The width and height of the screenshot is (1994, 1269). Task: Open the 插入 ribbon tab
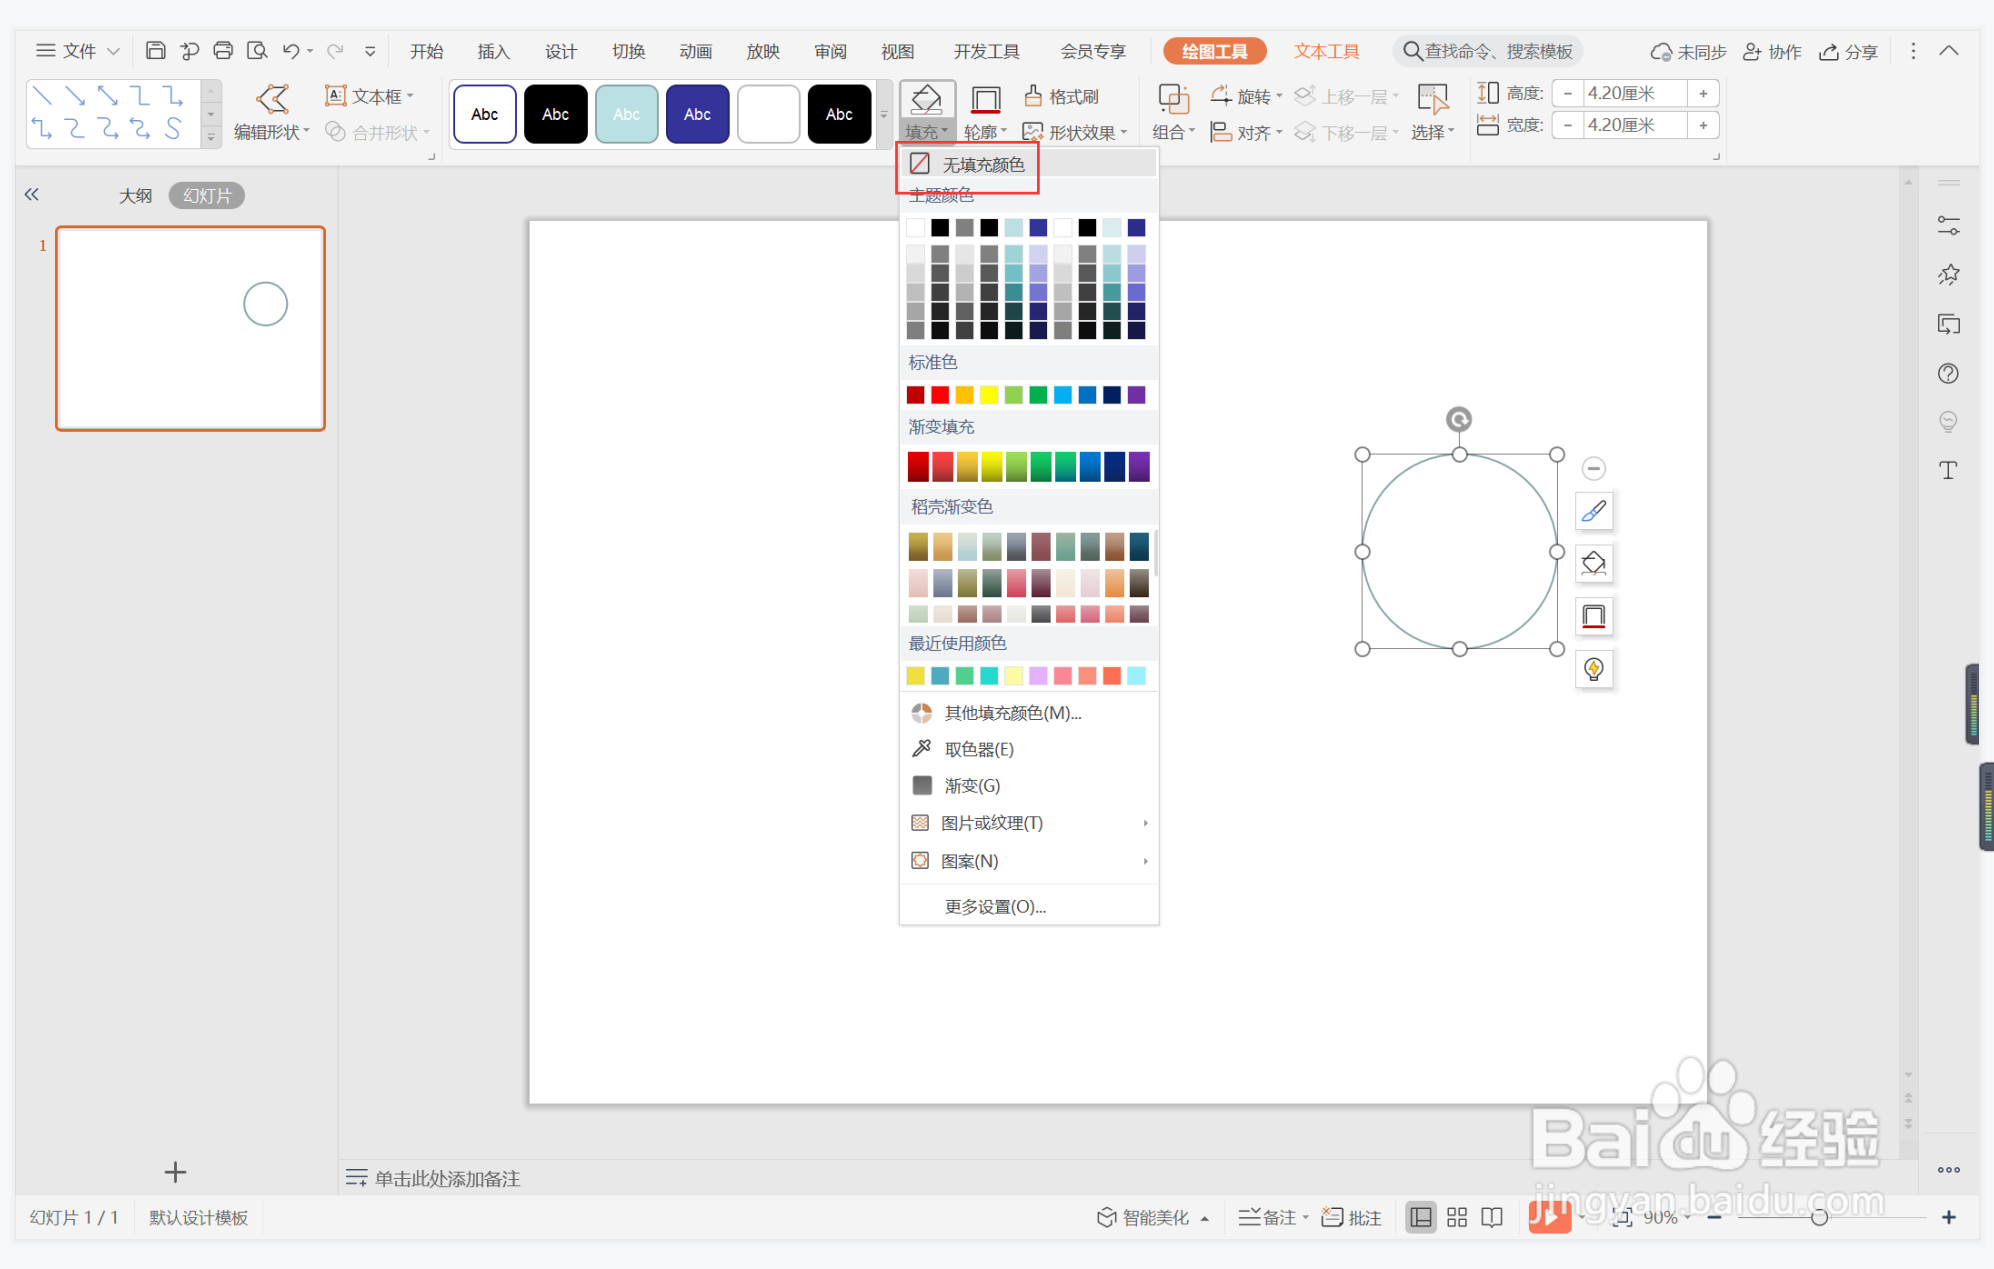coord(493,51)
